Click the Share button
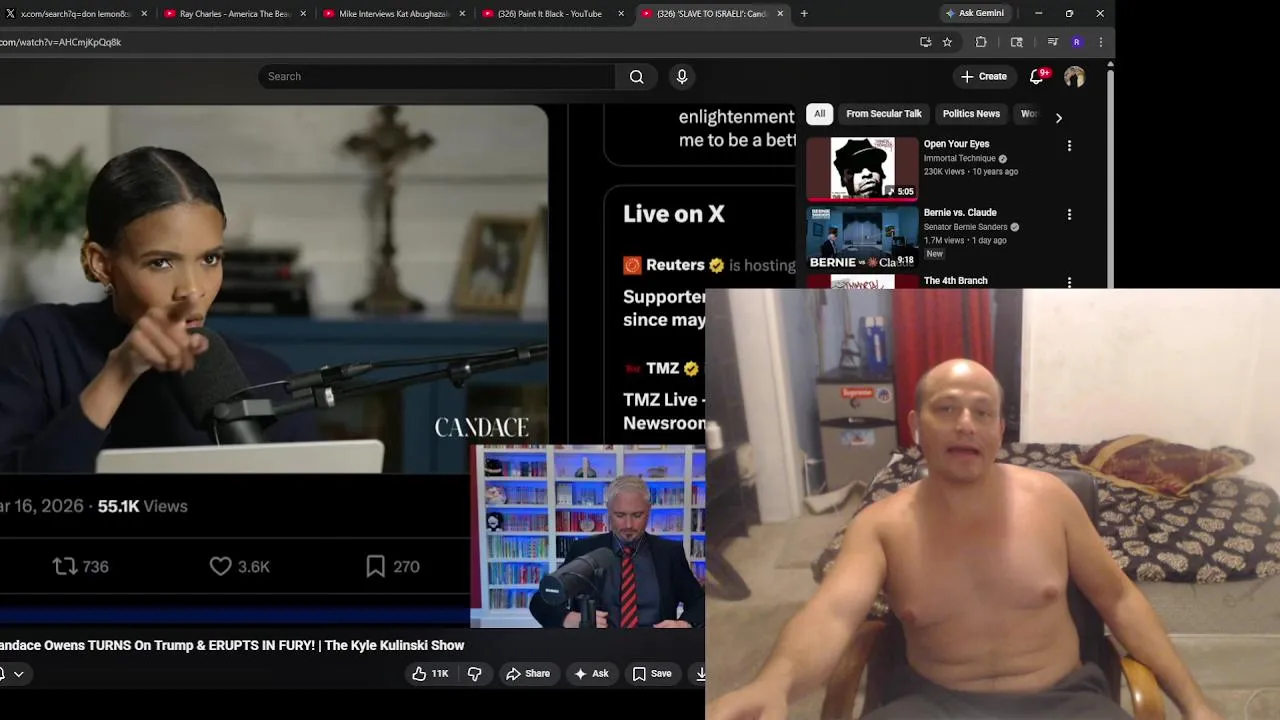The width and height of the screenshot is (1280, 720). (527, 674)
